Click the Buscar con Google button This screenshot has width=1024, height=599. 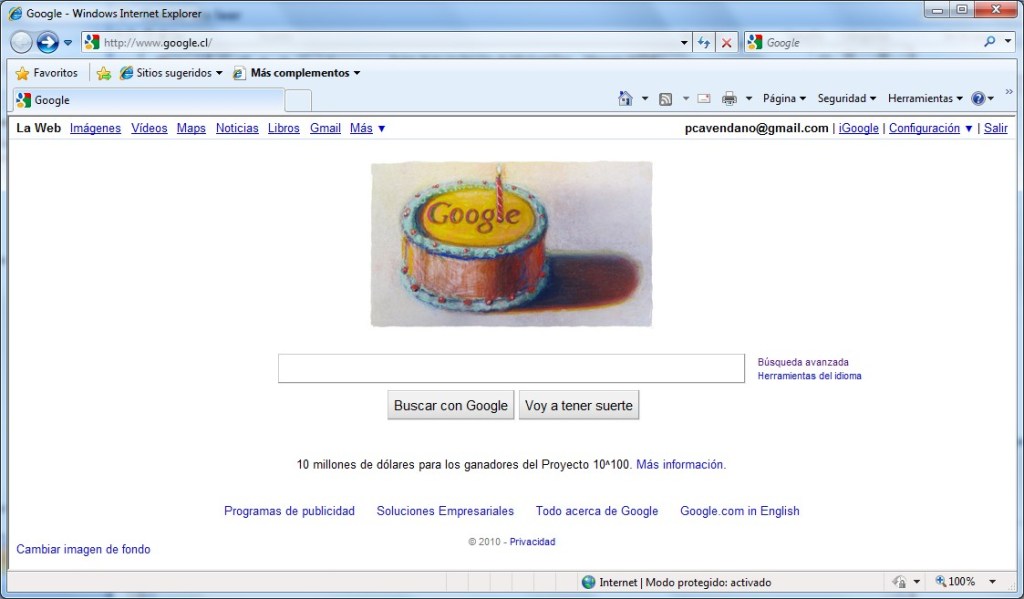451,405
